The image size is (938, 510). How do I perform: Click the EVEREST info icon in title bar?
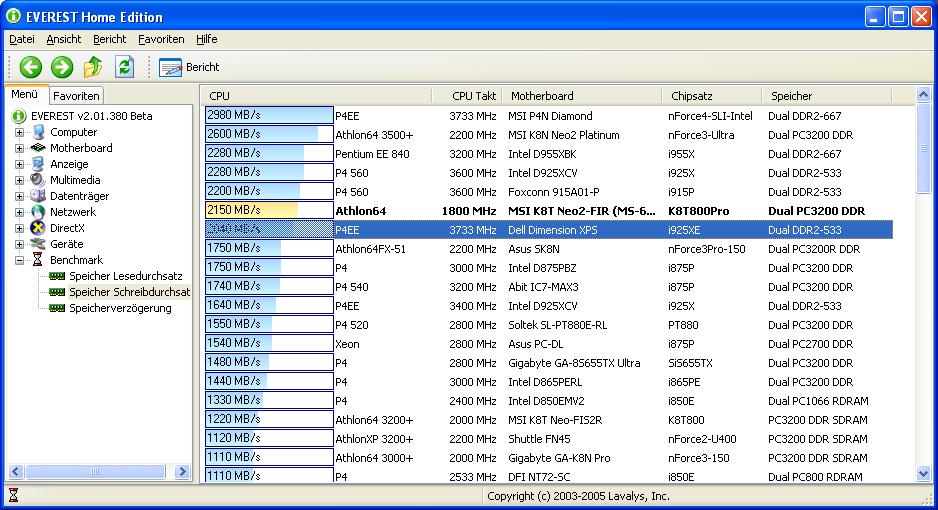coord(14,16)
